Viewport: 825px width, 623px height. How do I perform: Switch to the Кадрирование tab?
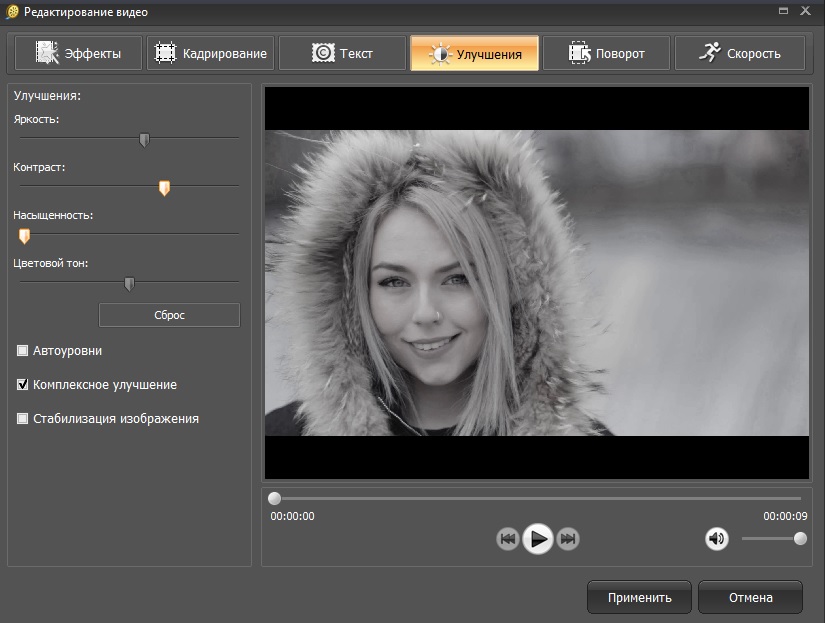tap(210, 53)
